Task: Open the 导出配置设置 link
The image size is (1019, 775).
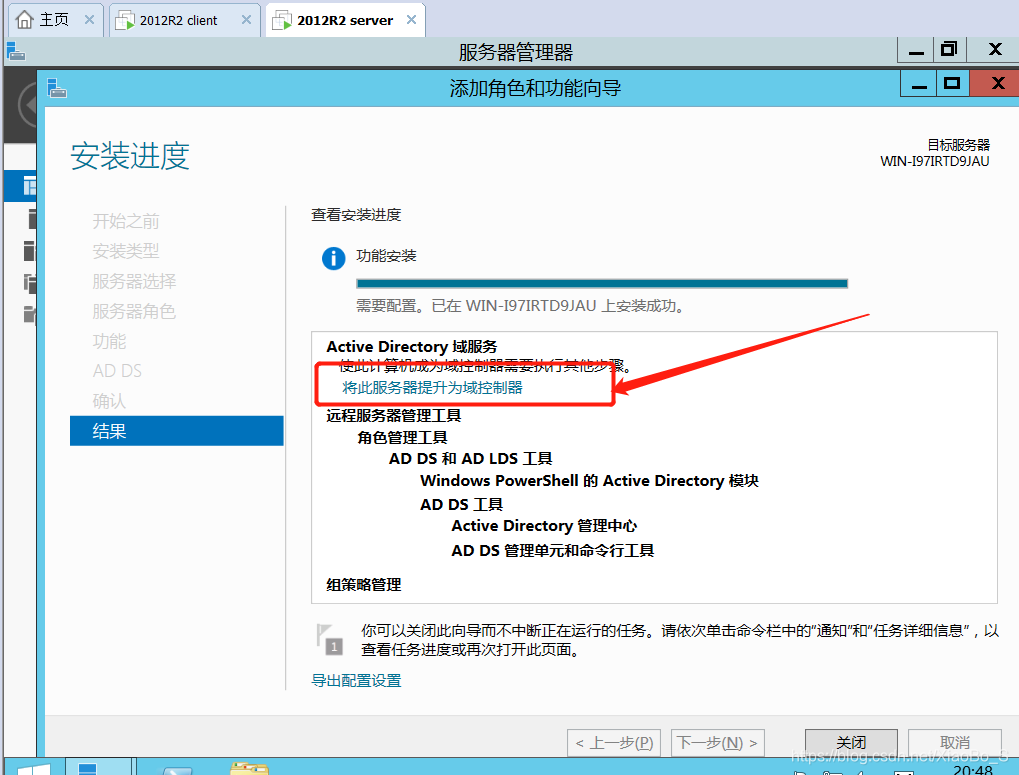Action: 356,681
